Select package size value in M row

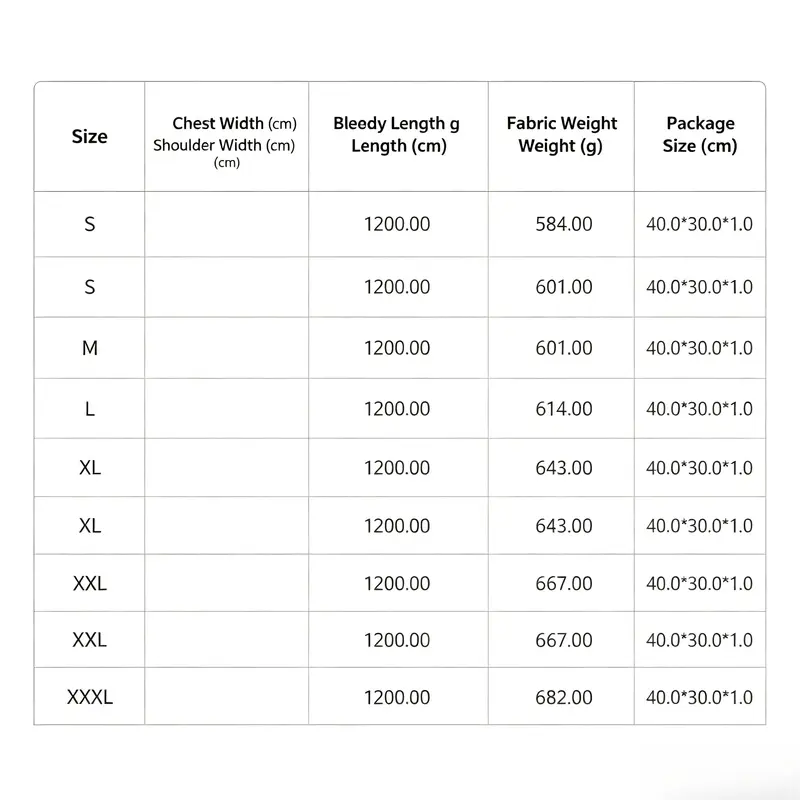pyautogui.click(x=699, y=348)
